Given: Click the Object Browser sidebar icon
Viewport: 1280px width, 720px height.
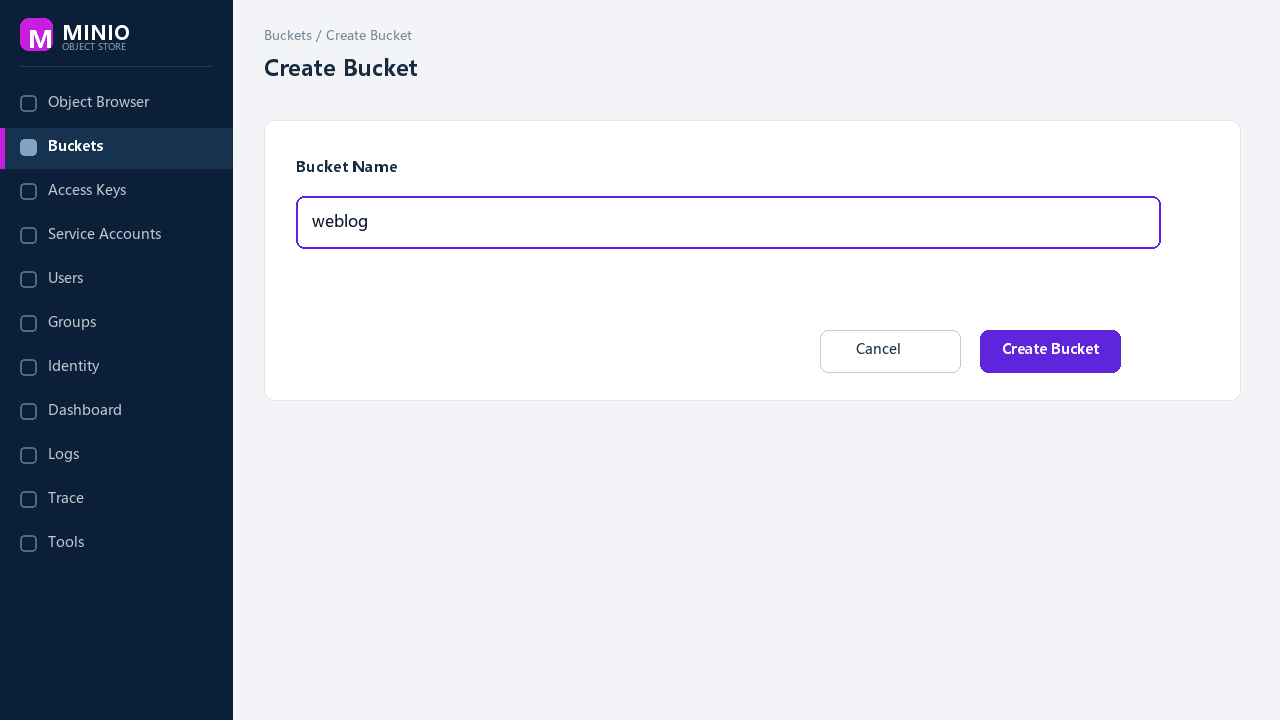Looking at the screenshot, I should click(x=28, y=103).
